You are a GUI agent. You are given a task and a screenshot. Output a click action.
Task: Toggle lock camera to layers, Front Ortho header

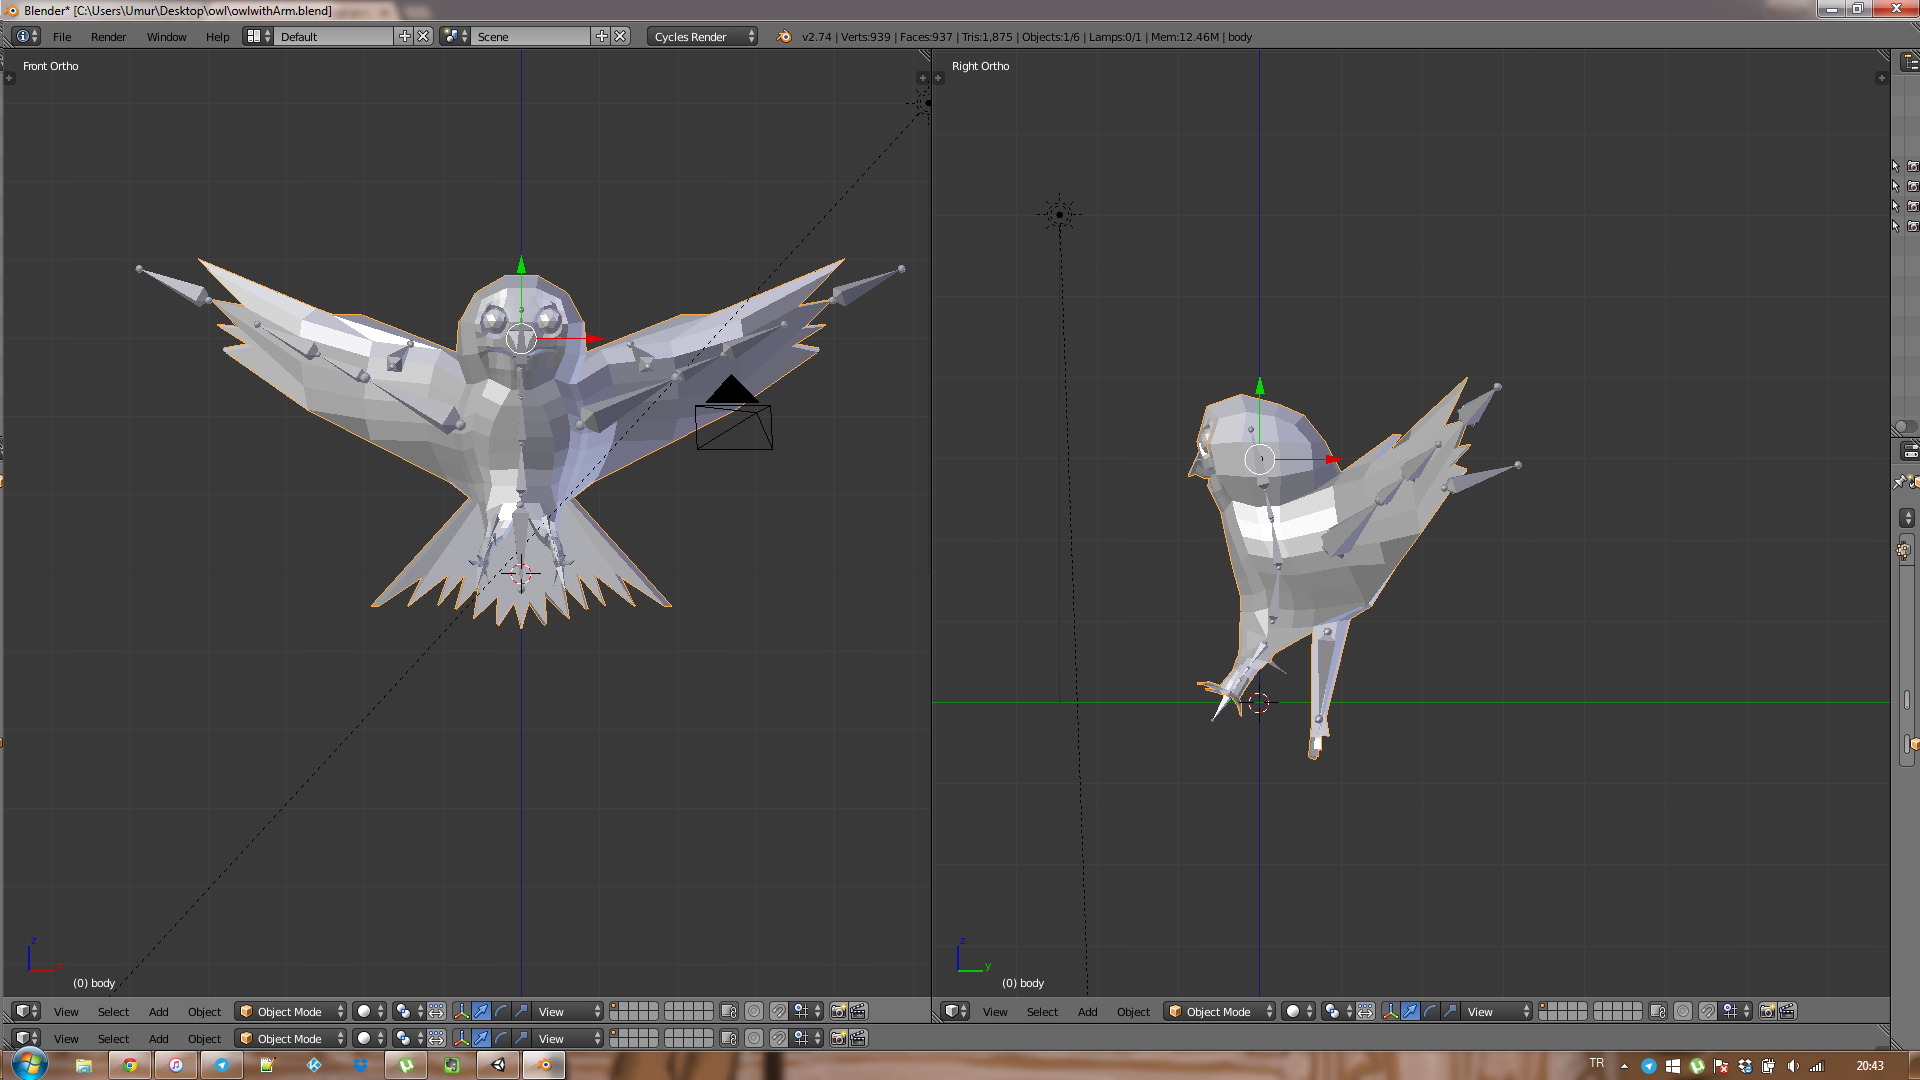pyautogui.click(x=729, y=1011)
